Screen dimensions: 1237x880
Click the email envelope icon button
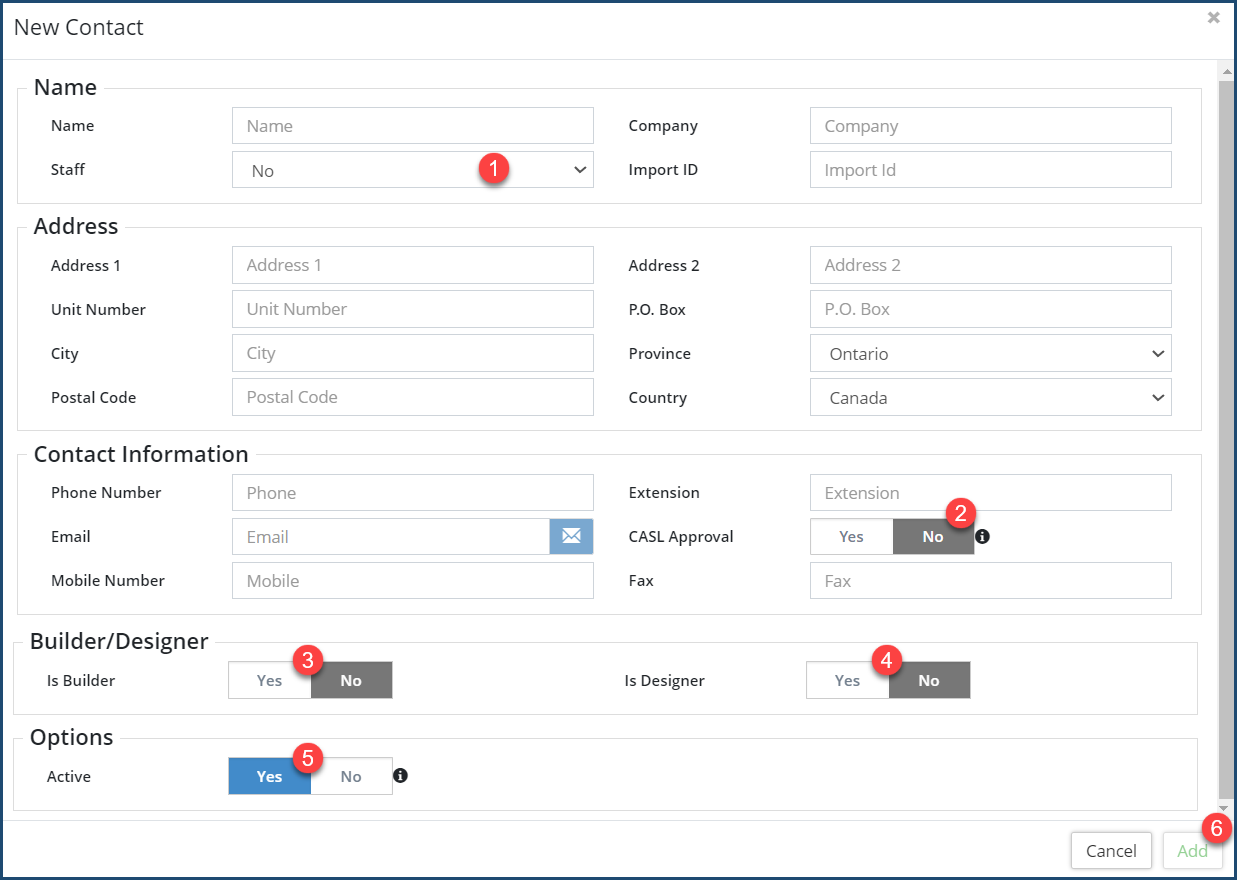pos(571,536)
